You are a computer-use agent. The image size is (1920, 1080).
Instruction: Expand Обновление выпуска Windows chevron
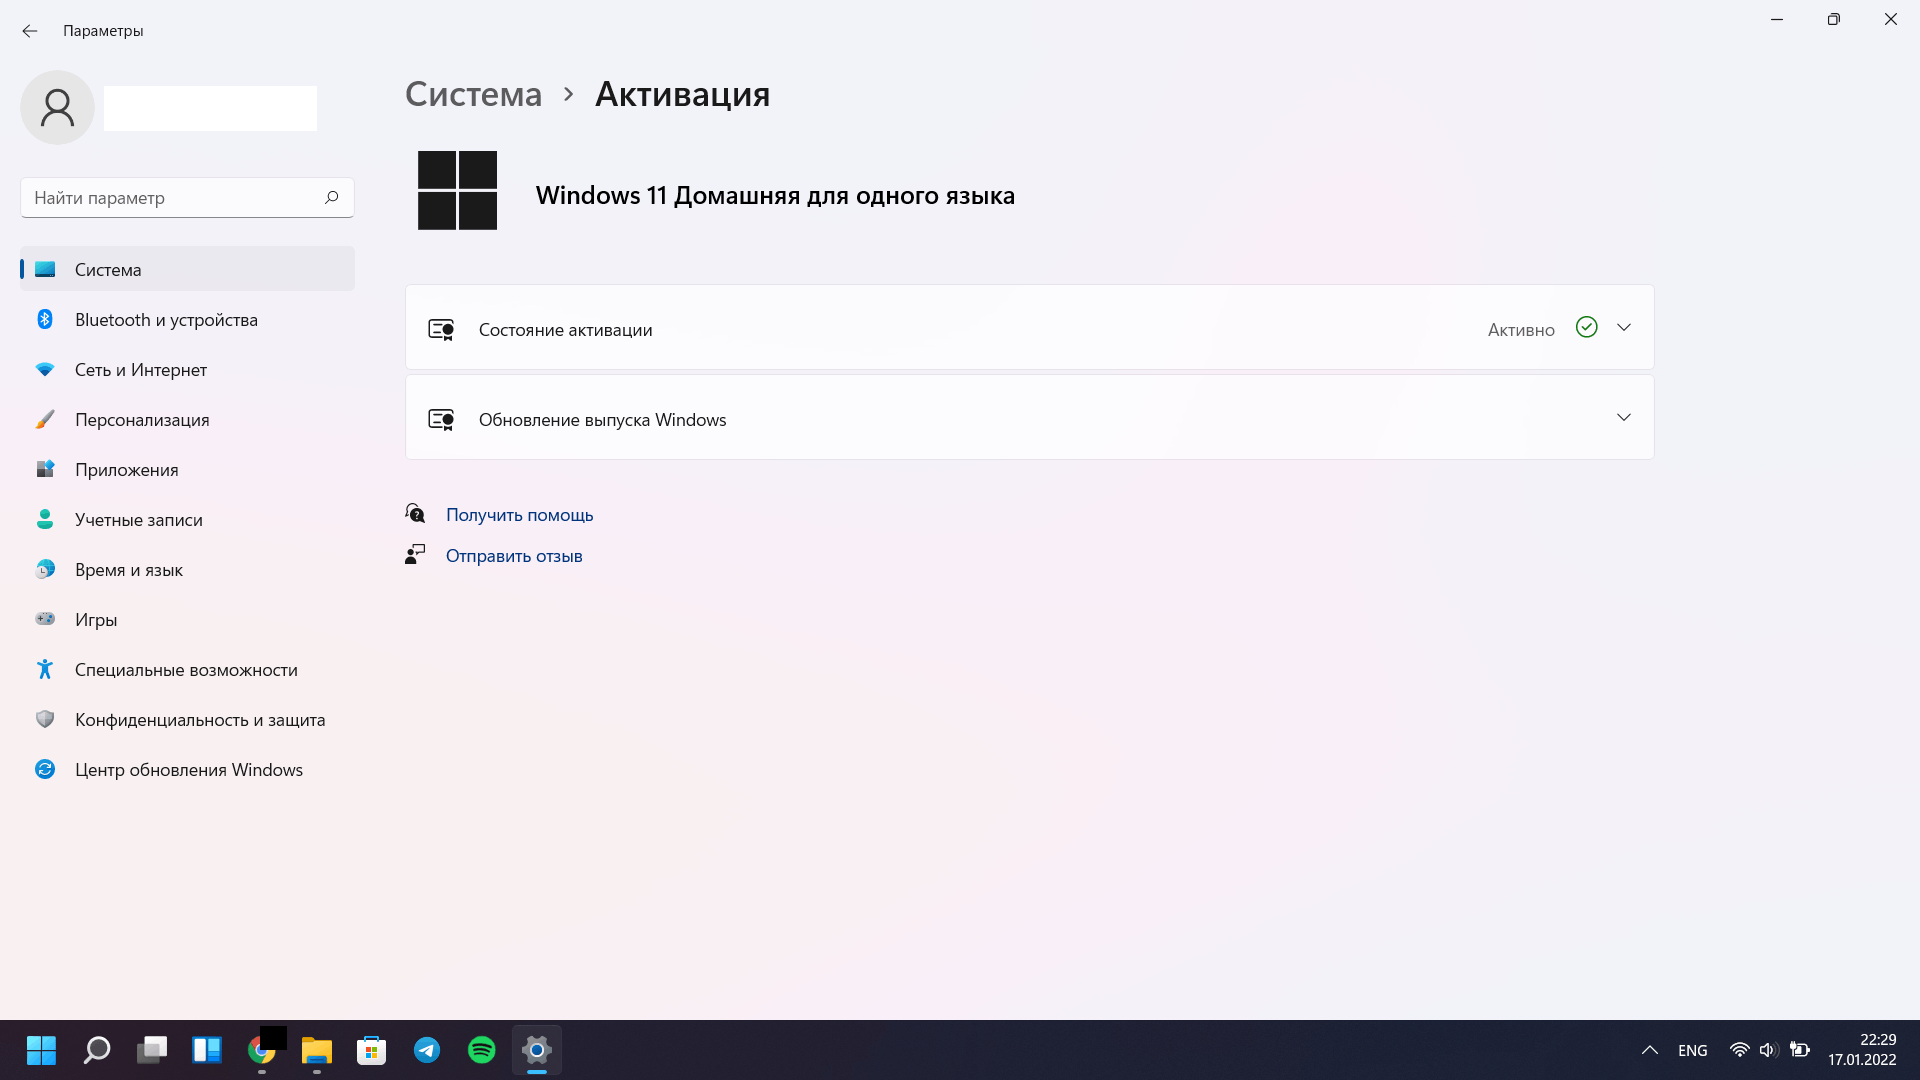pyautogui.click(x=1624, y=417)
